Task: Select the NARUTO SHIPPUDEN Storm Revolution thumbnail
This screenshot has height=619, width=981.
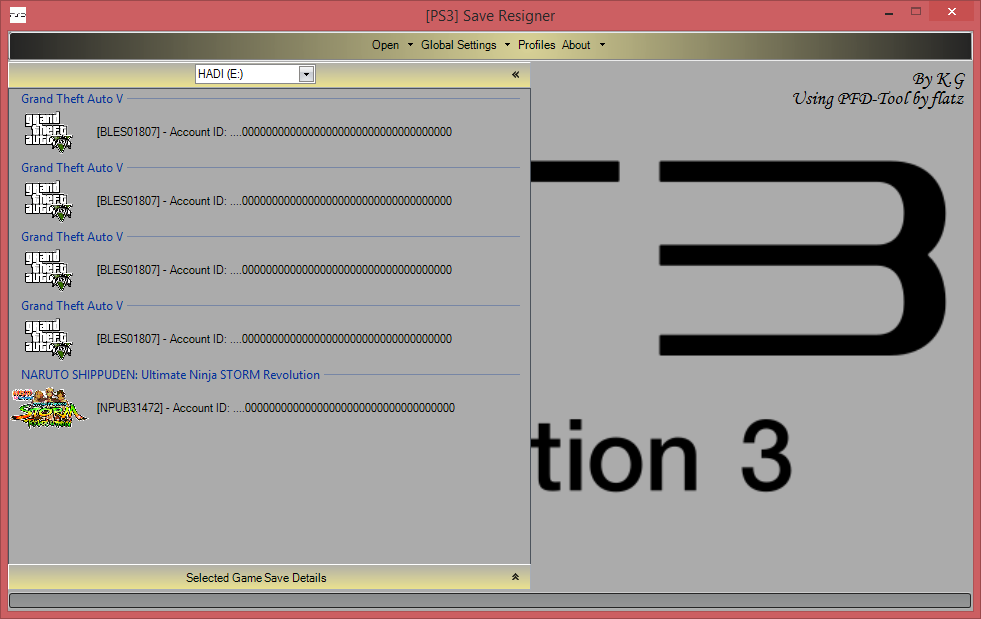Action: pos(49,407)
